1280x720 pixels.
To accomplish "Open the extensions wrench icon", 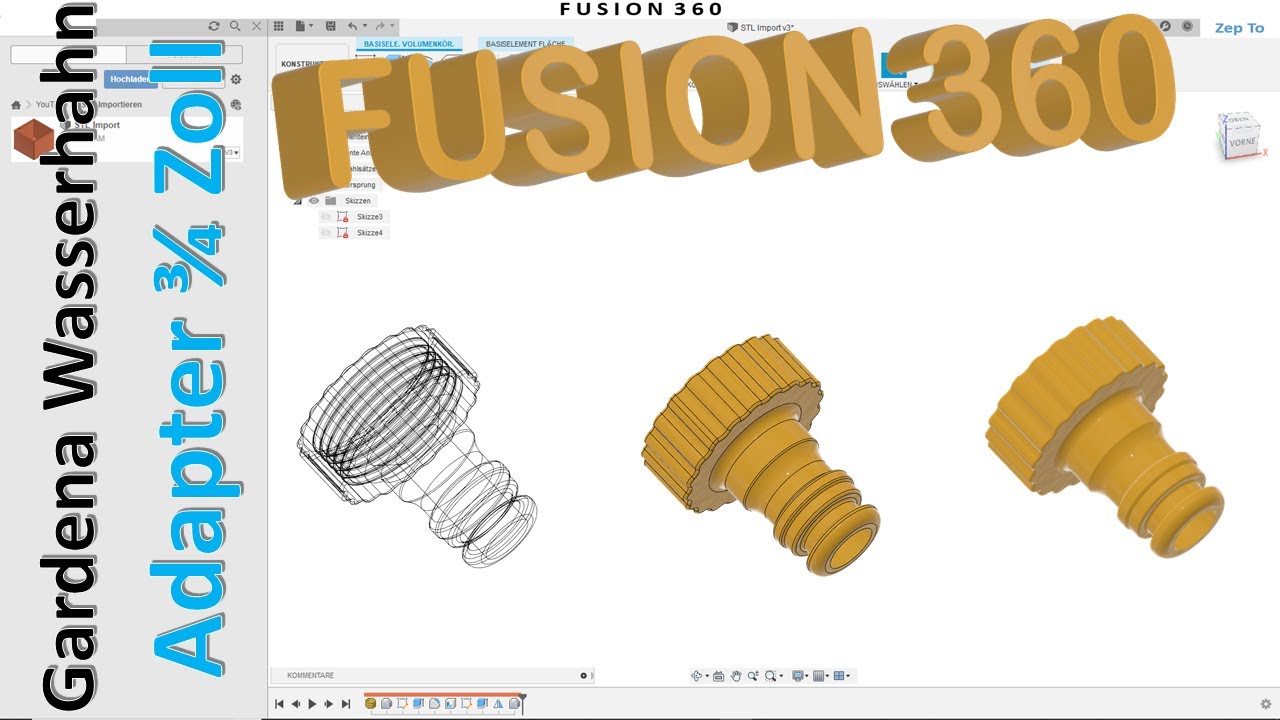I will [1165, 26].
